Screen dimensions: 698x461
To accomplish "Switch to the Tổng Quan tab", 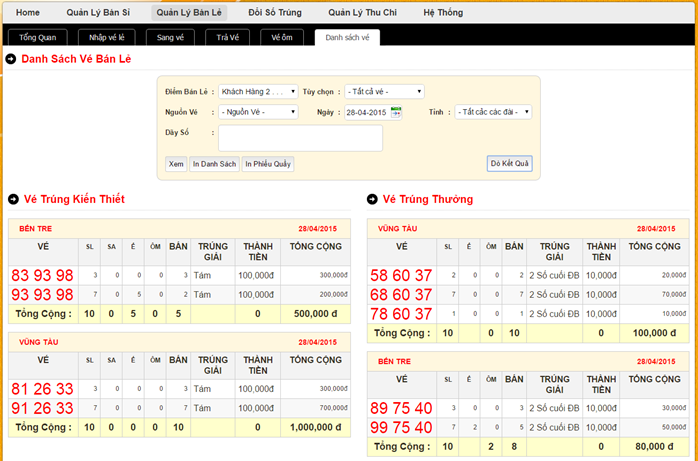I will click(x=38, y=37).
